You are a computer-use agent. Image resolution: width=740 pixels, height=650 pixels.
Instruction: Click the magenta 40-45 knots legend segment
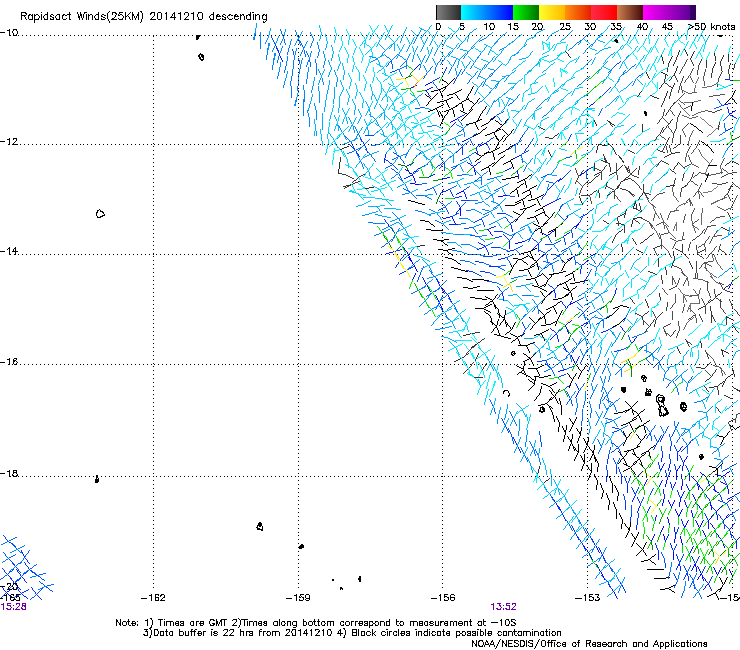click(656, 12)
